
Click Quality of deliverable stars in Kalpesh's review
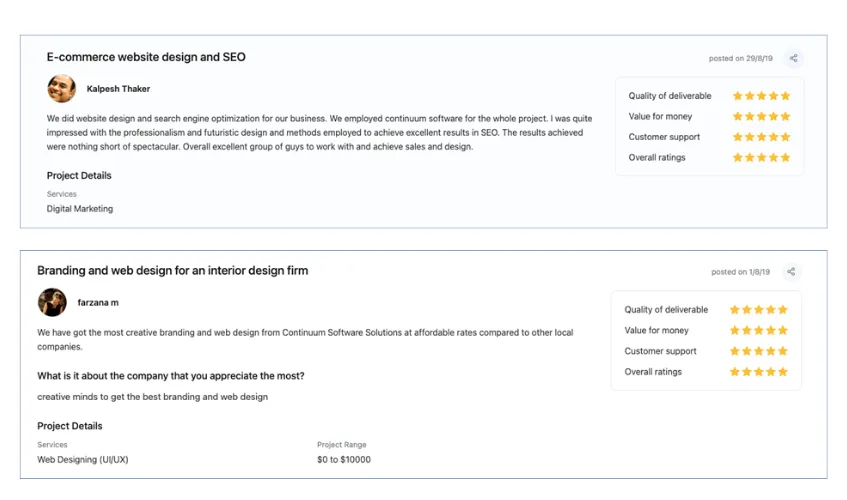[x=761, y=96]
